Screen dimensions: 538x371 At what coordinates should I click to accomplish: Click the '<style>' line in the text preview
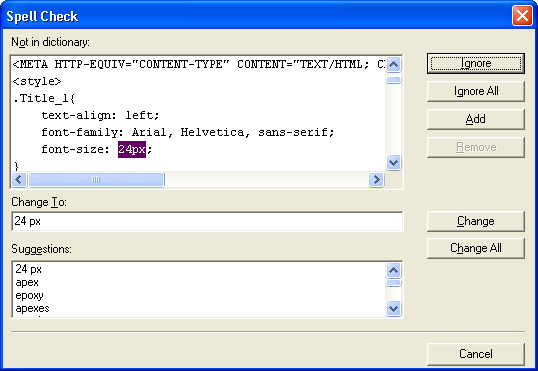coord(37,82)
